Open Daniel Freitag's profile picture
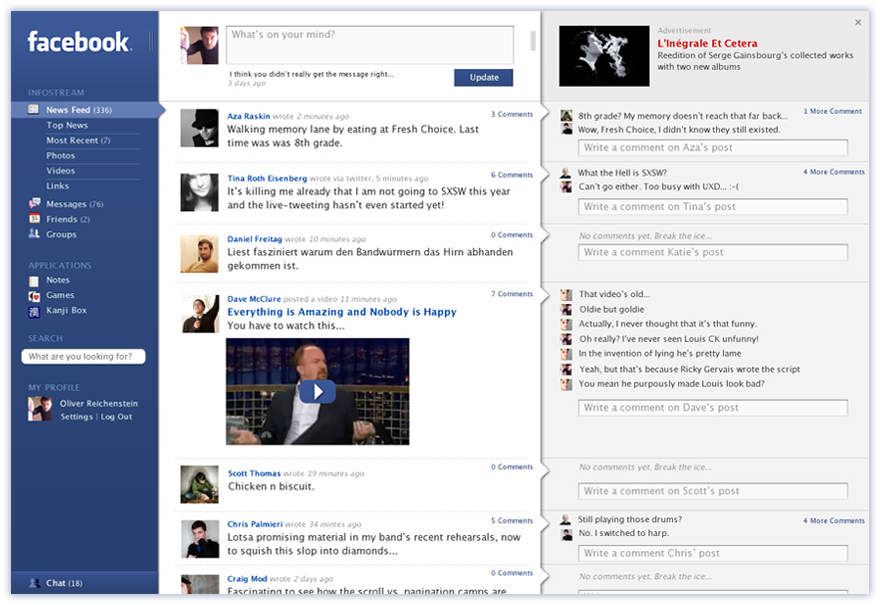Viewport: 880px width, 605px height. 199,254
